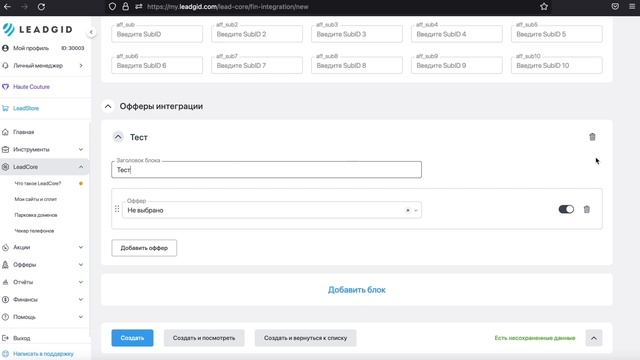Bookmark page with star icon
640x360 pixels.
(x=544, y=7)
